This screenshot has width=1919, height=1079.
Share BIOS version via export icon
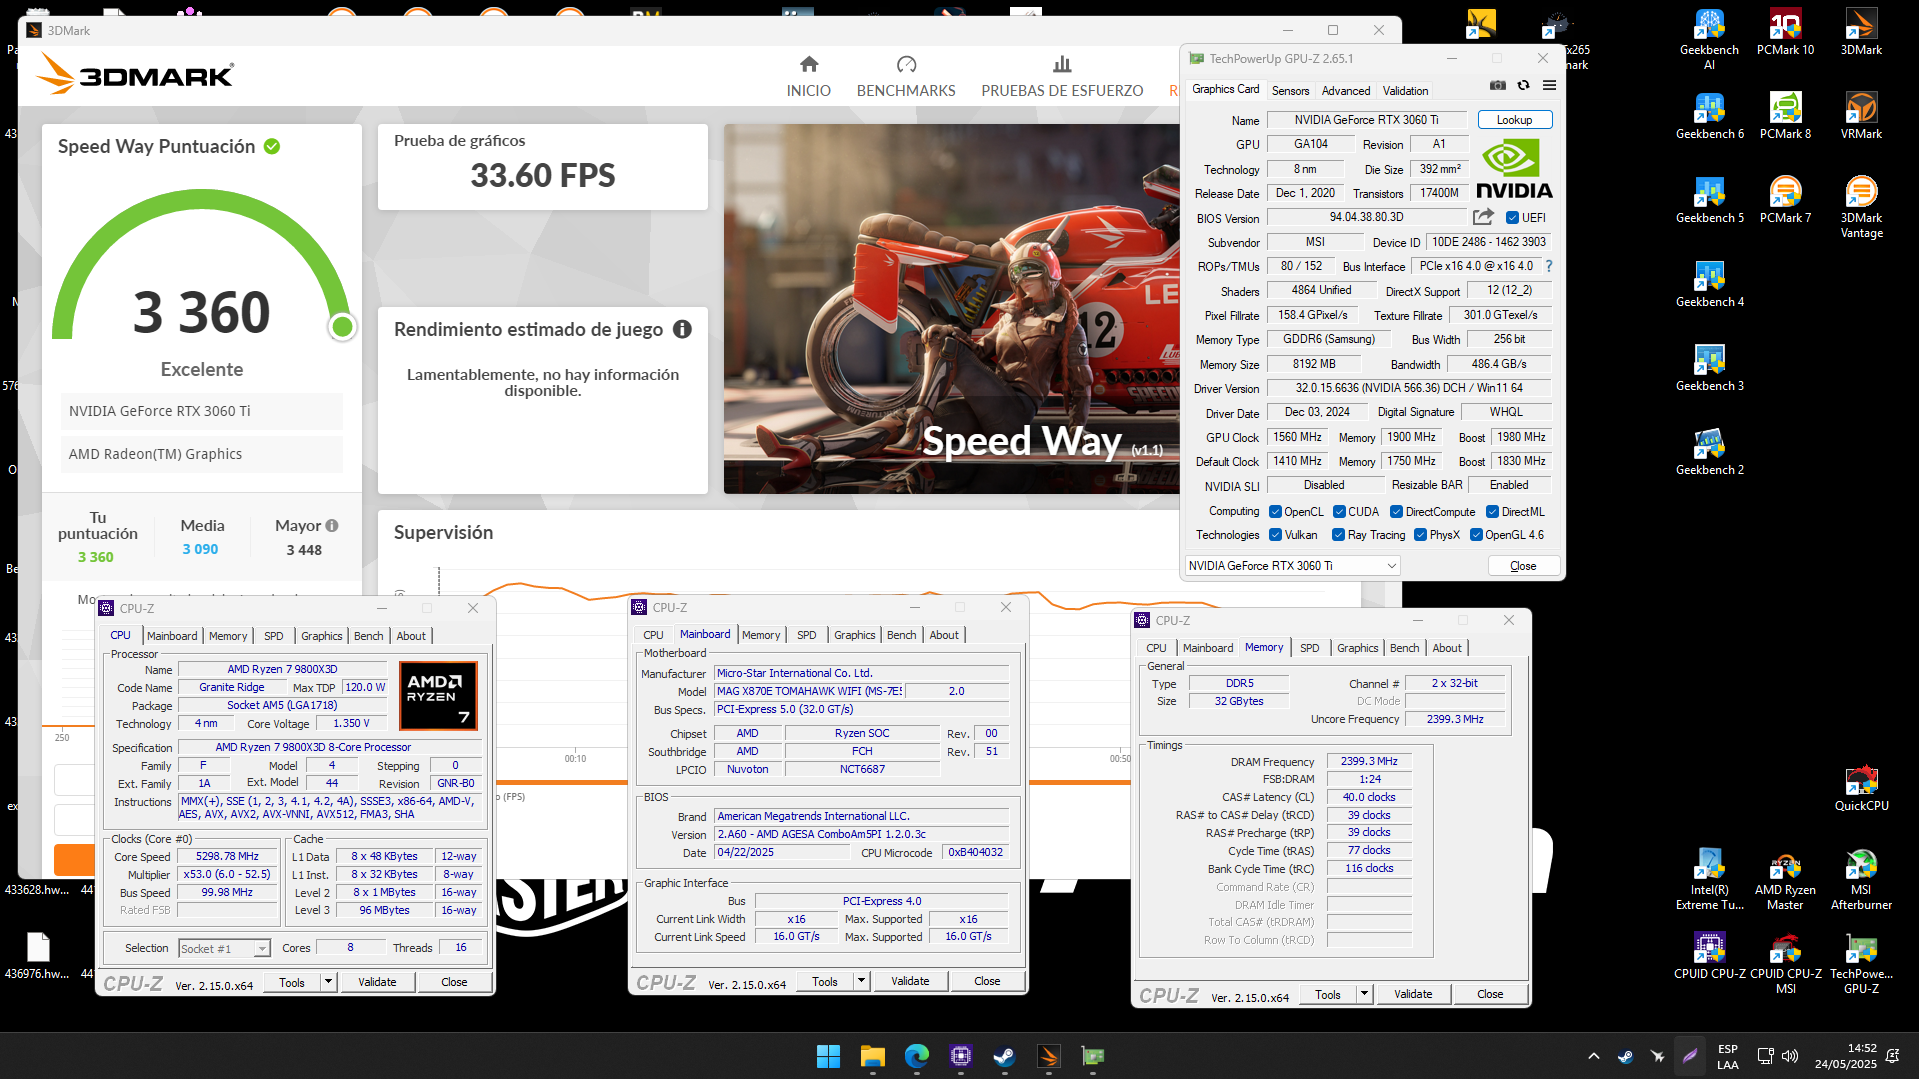[x=1483, y=217]
